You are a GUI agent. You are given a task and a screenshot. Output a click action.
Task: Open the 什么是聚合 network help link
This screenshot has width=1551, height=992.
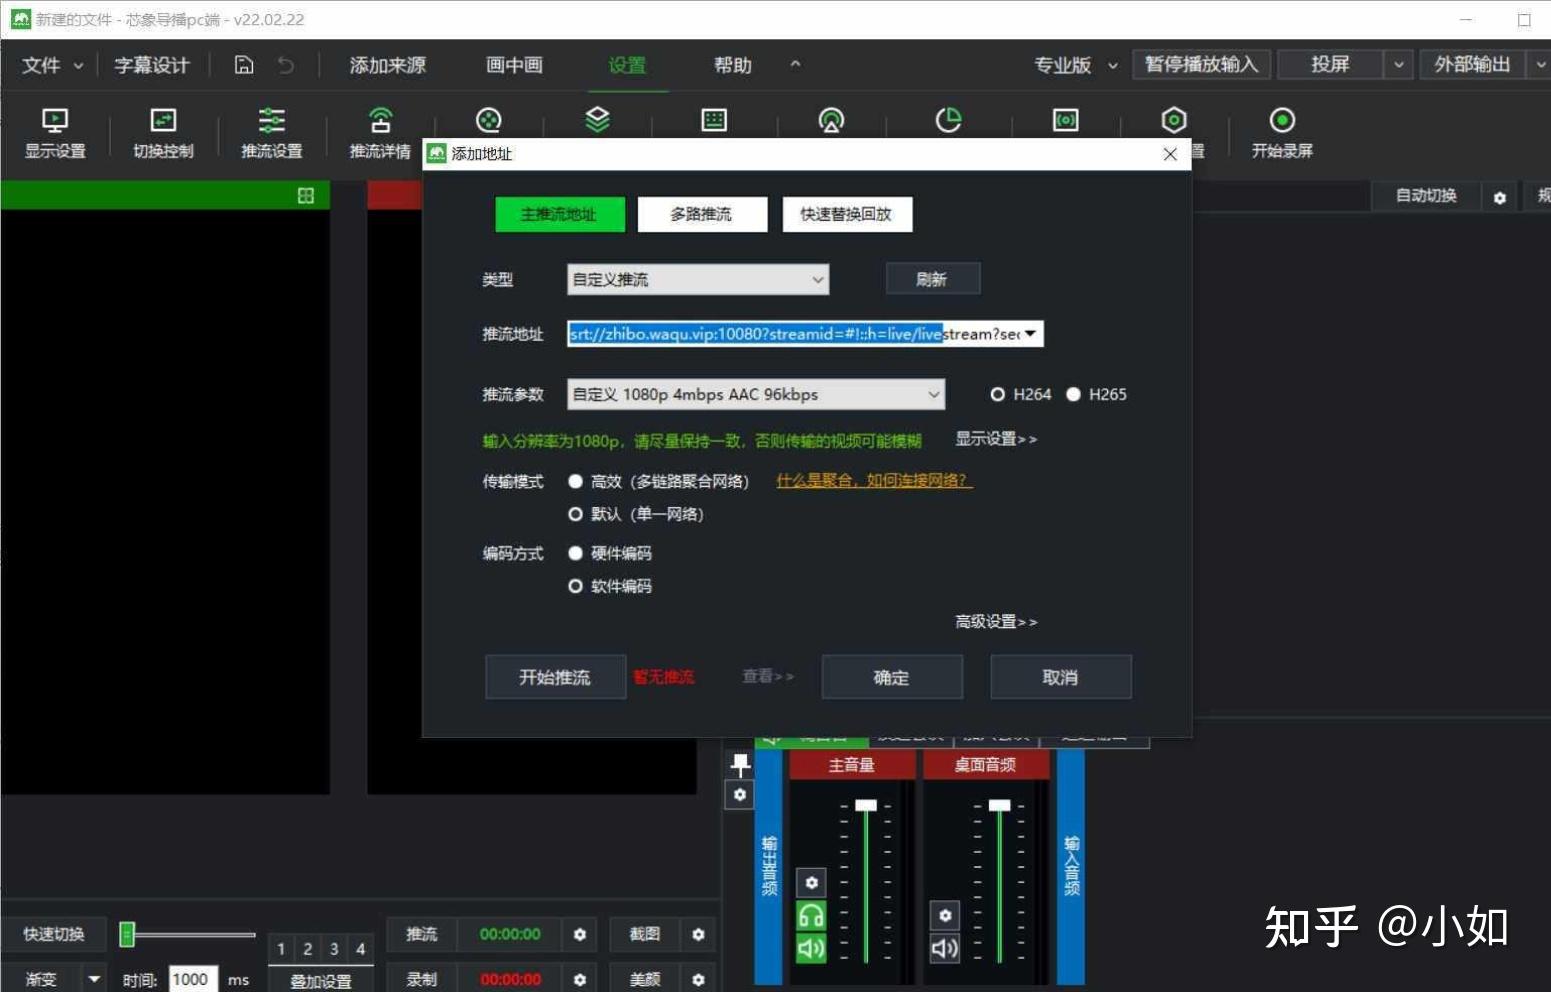point(873,480)
